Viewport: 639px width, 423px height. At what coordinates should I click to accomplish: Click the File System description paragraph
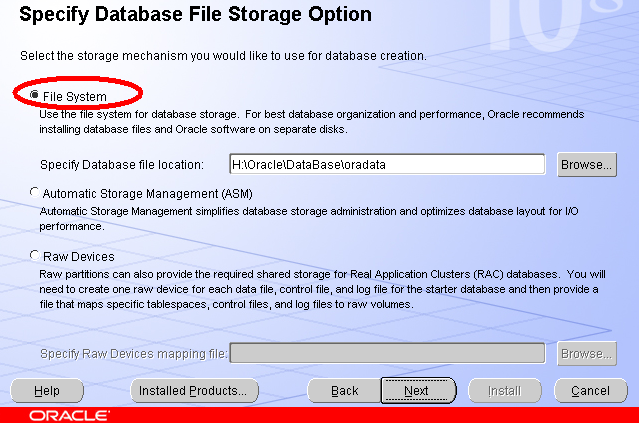312,121
